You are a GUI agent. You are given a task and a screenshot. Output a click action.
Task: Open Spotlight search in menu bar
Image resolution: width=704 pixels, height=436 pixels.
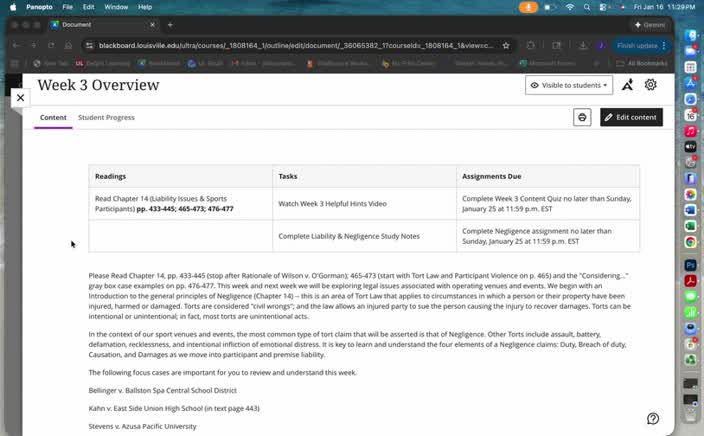click(587, 7)
